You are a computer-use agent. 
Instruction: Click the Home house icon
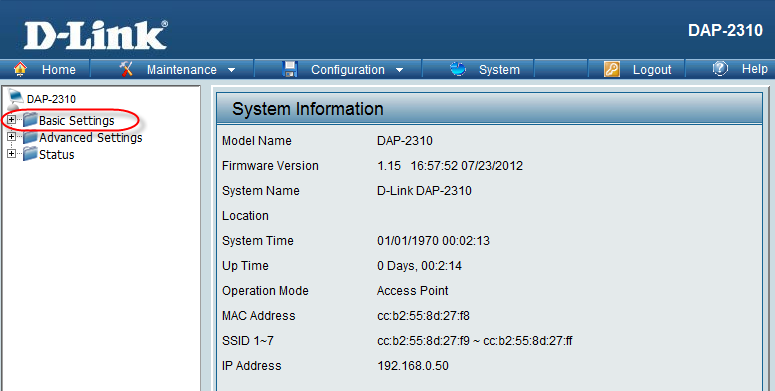tap(20, 69)
